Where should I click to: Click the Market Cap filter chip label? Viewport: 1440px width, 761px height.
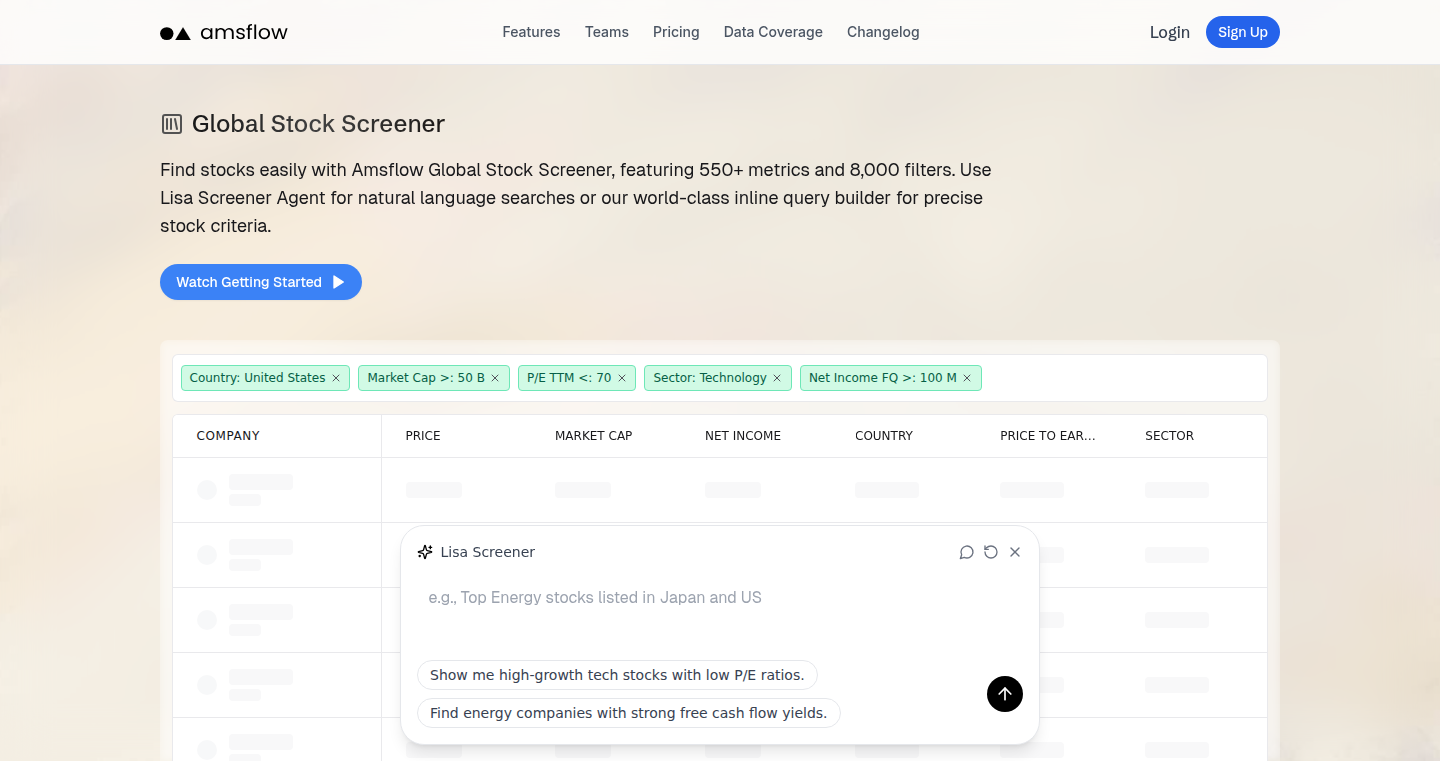[x=426, y=378]
